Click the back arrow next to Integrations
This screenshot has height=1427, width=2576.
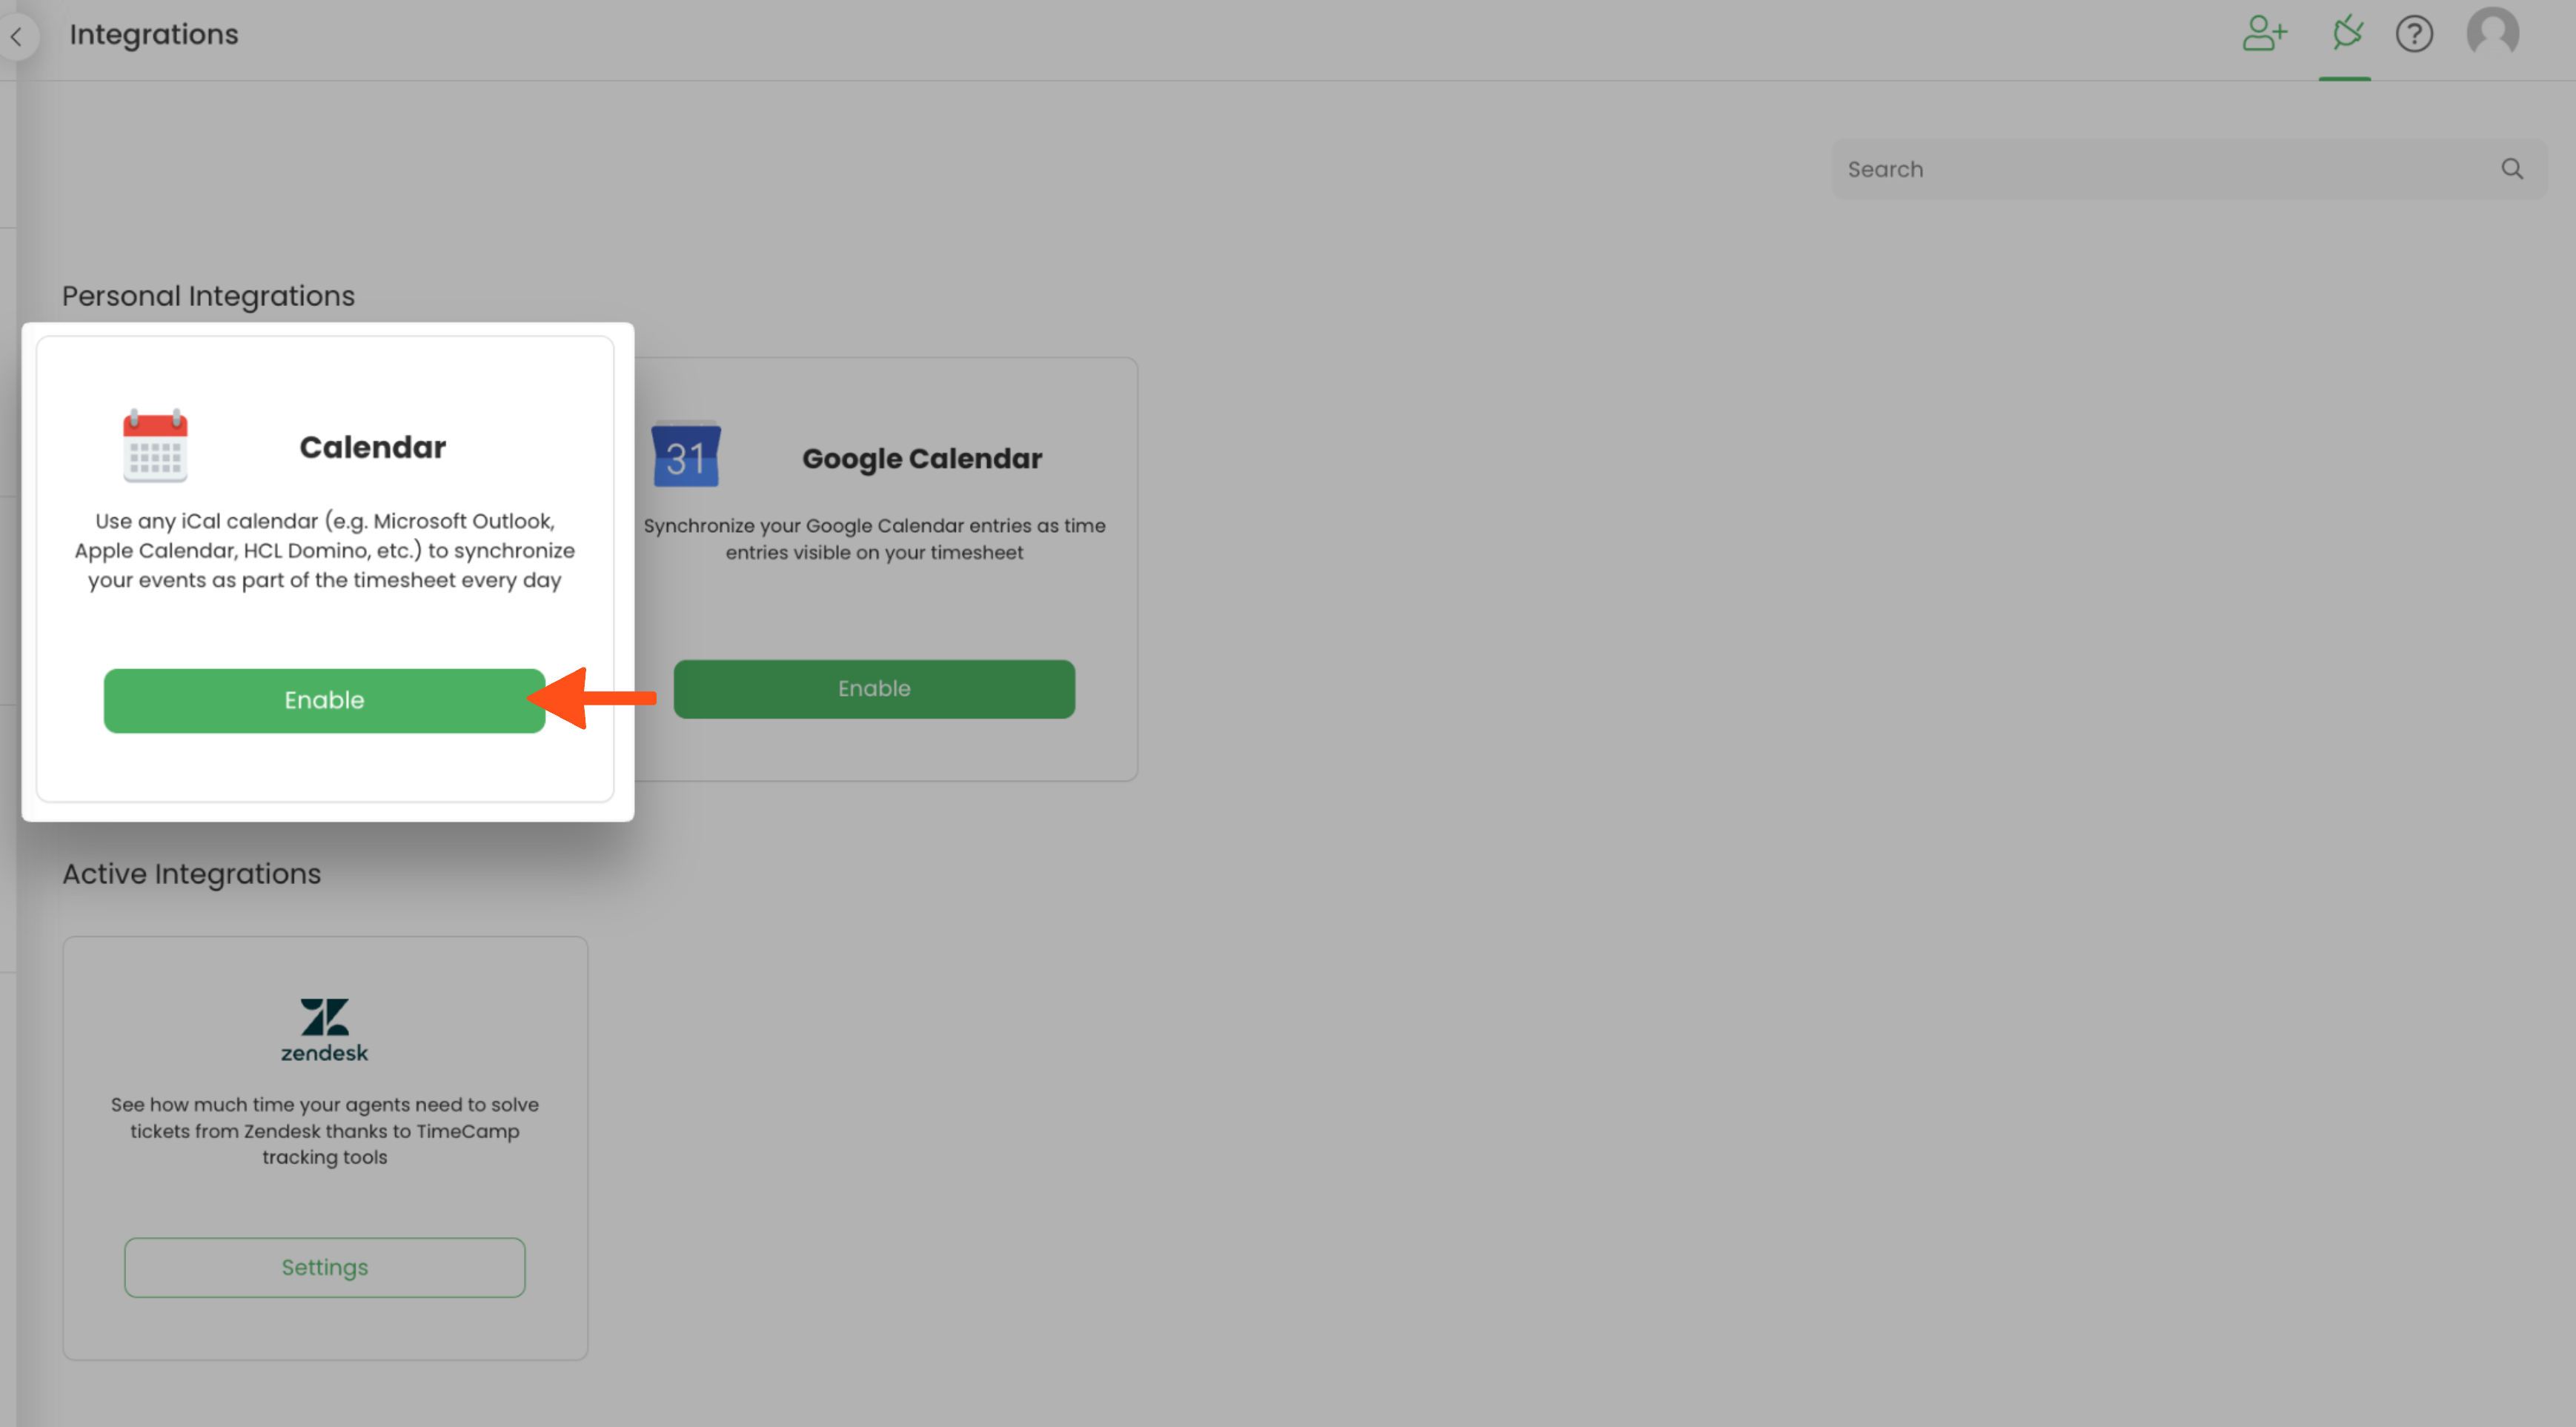coord(17,37)
